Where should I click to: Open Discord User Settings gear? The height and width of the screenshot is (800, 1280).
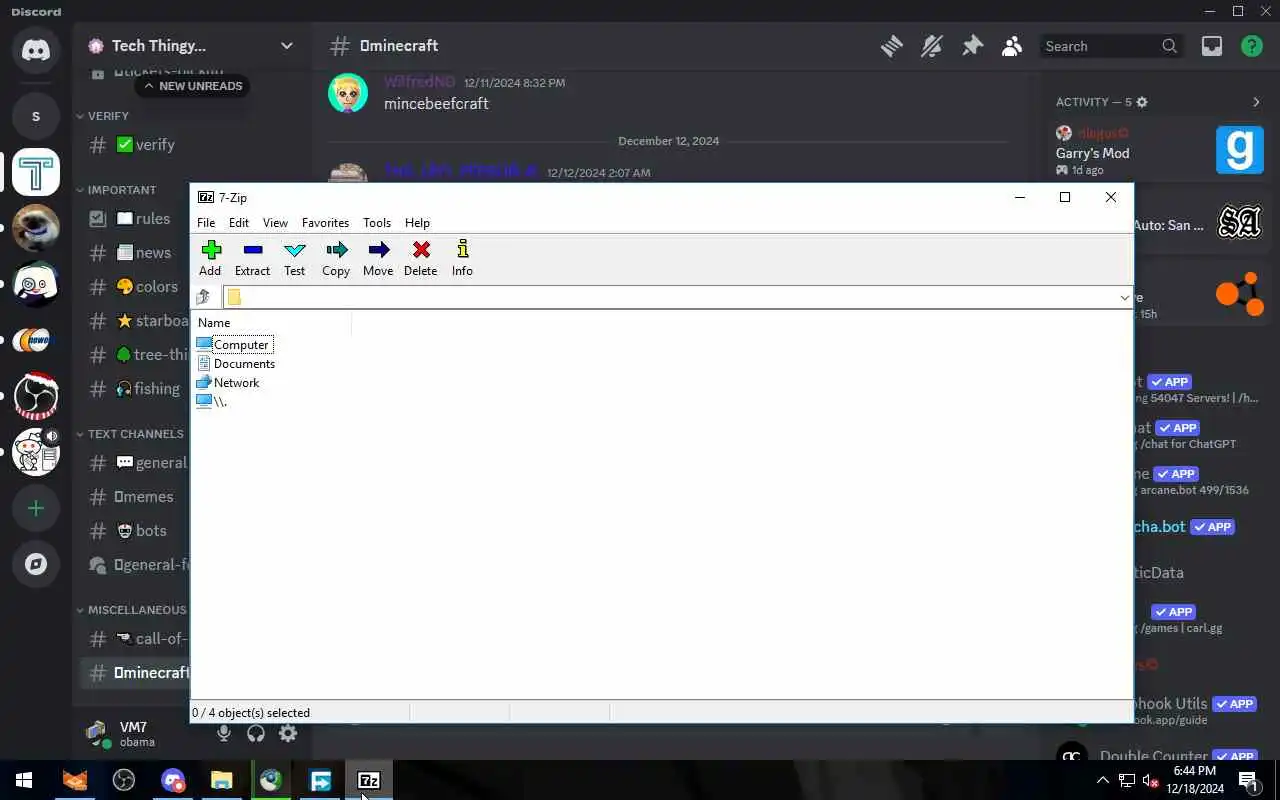(x=288, y=734)
